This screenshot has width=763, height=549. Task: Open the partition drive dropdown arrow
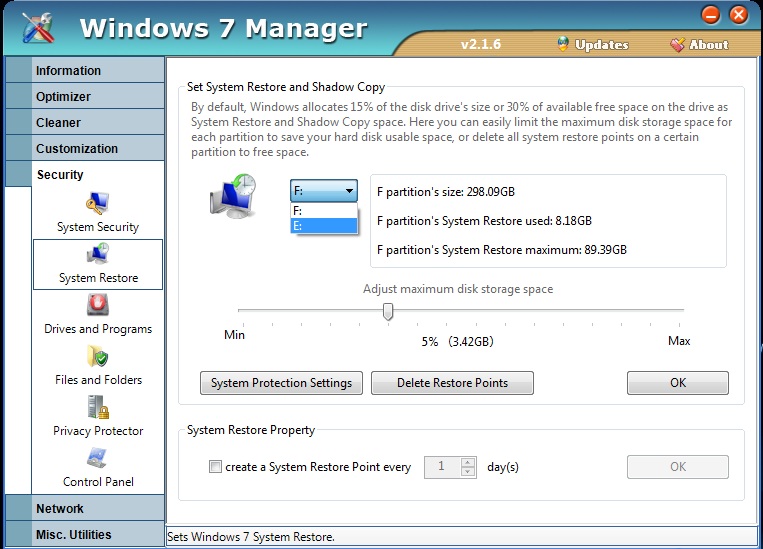[349, 191]
